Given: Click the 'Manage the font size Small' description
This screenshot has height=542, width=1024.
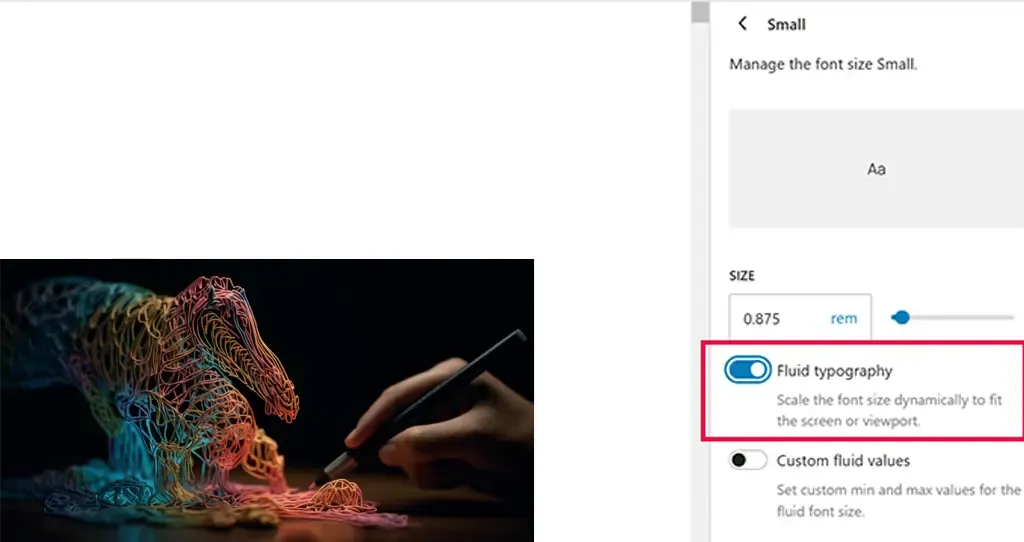Looking at the screenshot, I should tap(823, 64).
